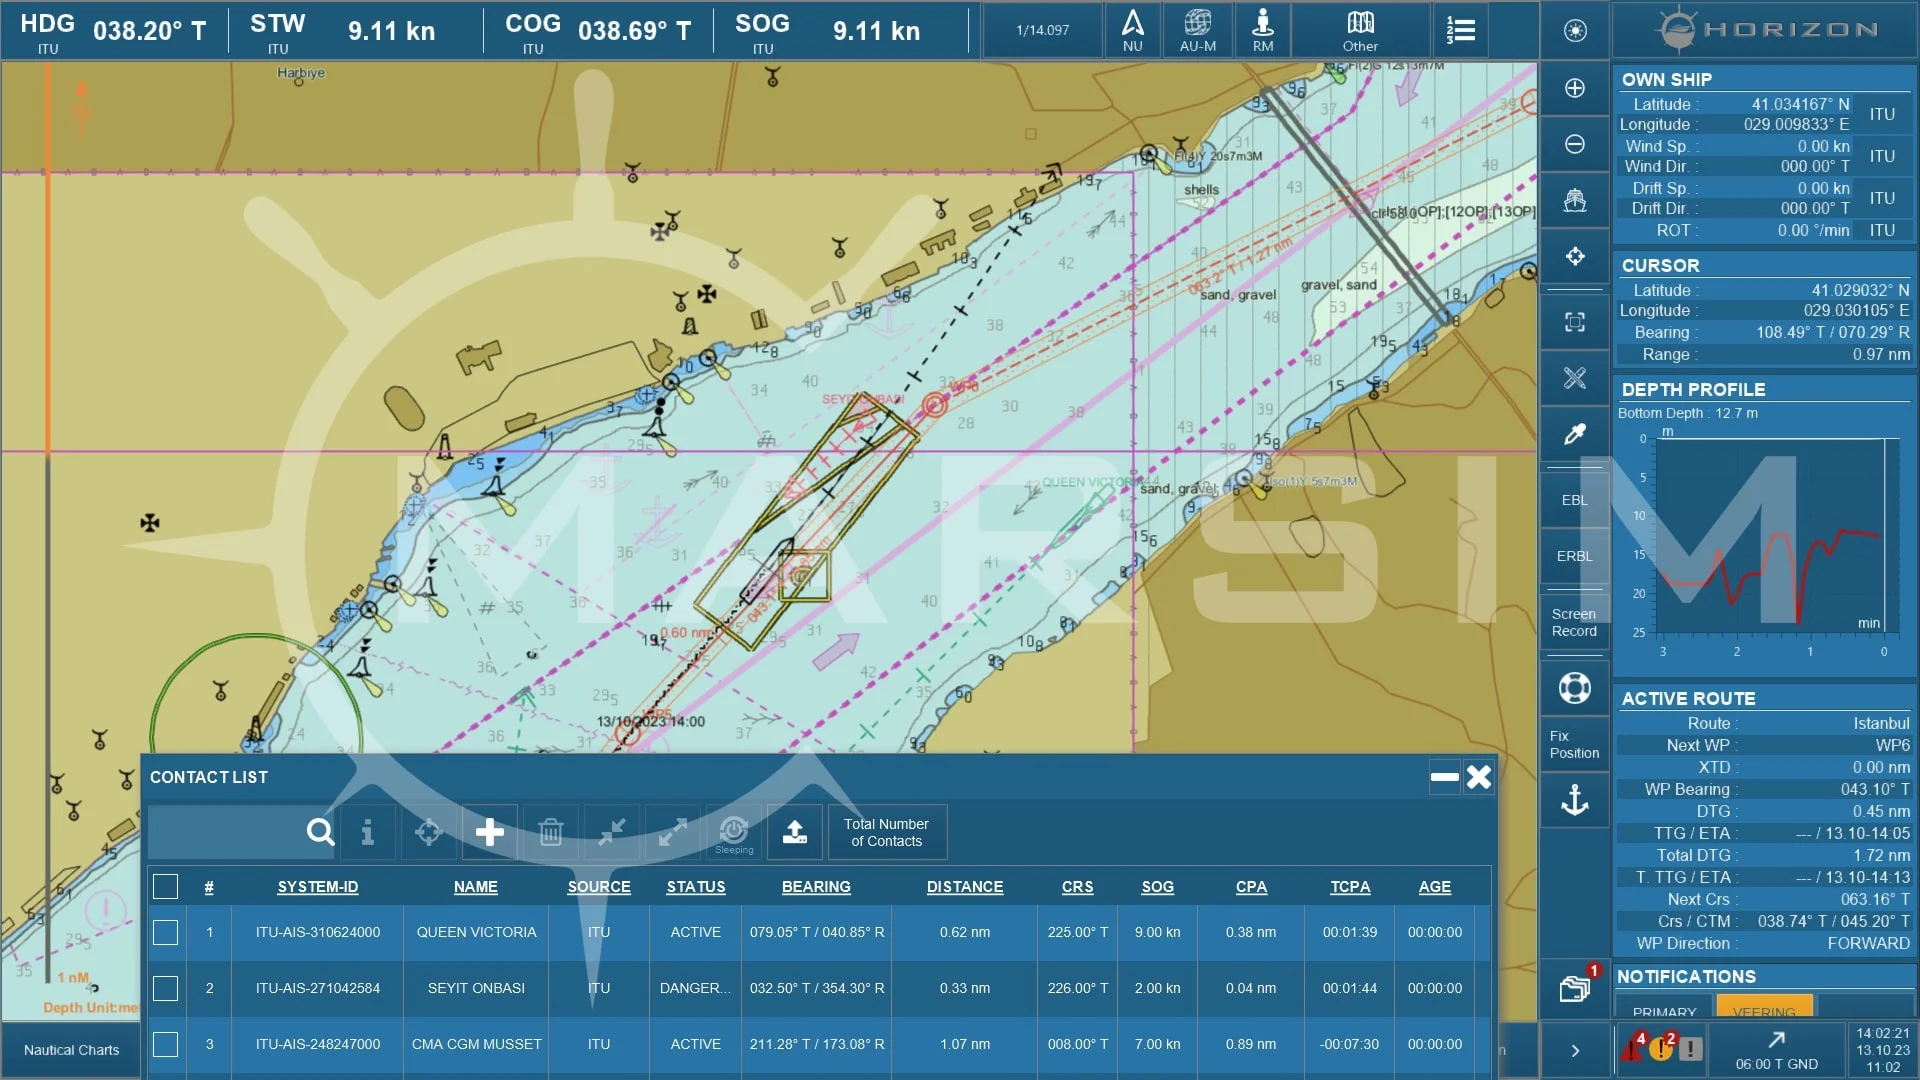Expand the sidebar with chevron arrow
This screenshot has width=1920, height=1080.
tap(1575, 1051)
